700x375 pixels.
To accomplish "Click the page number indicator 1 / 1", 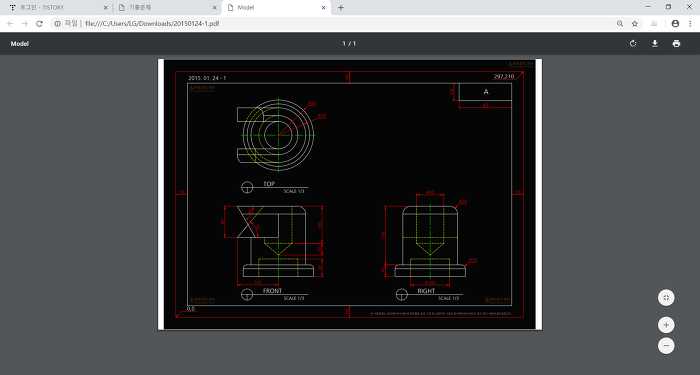I will pyautogui.click(x=349, y=43).
